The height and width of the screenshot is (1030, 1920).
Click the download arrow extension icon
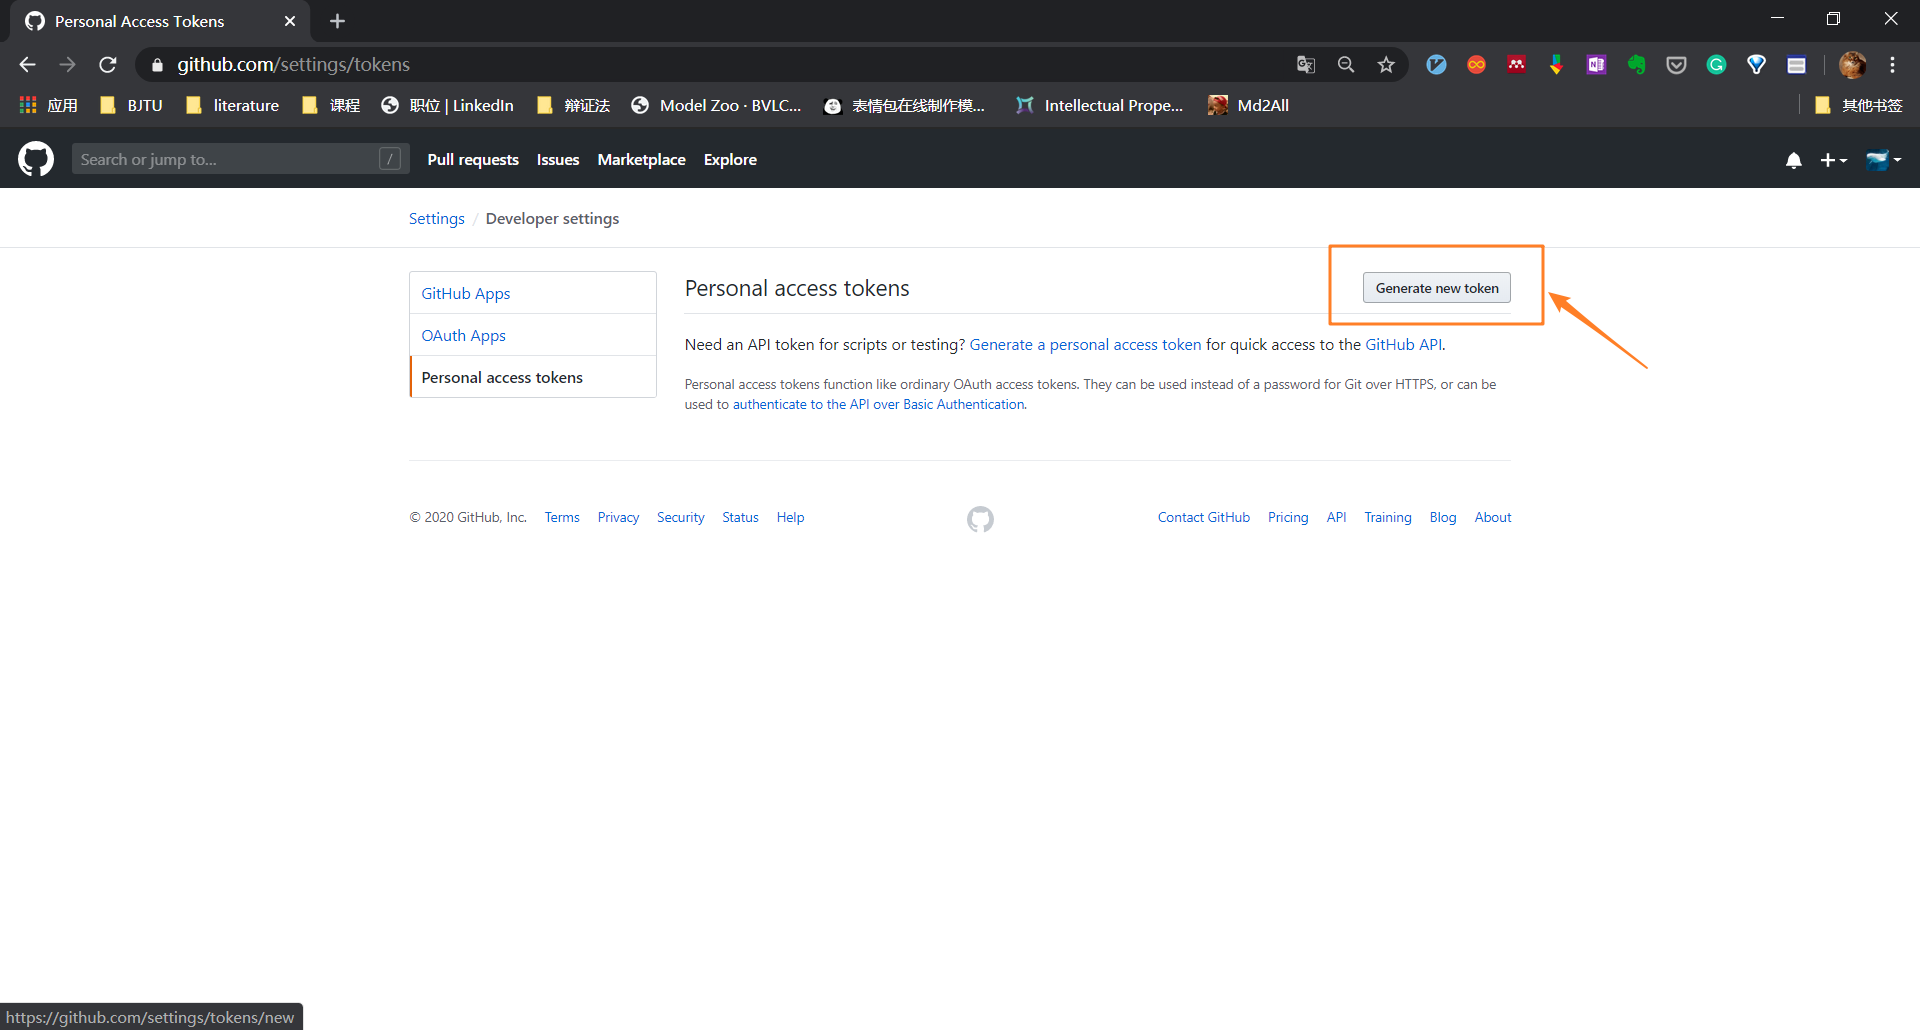tap(1557, 65)
